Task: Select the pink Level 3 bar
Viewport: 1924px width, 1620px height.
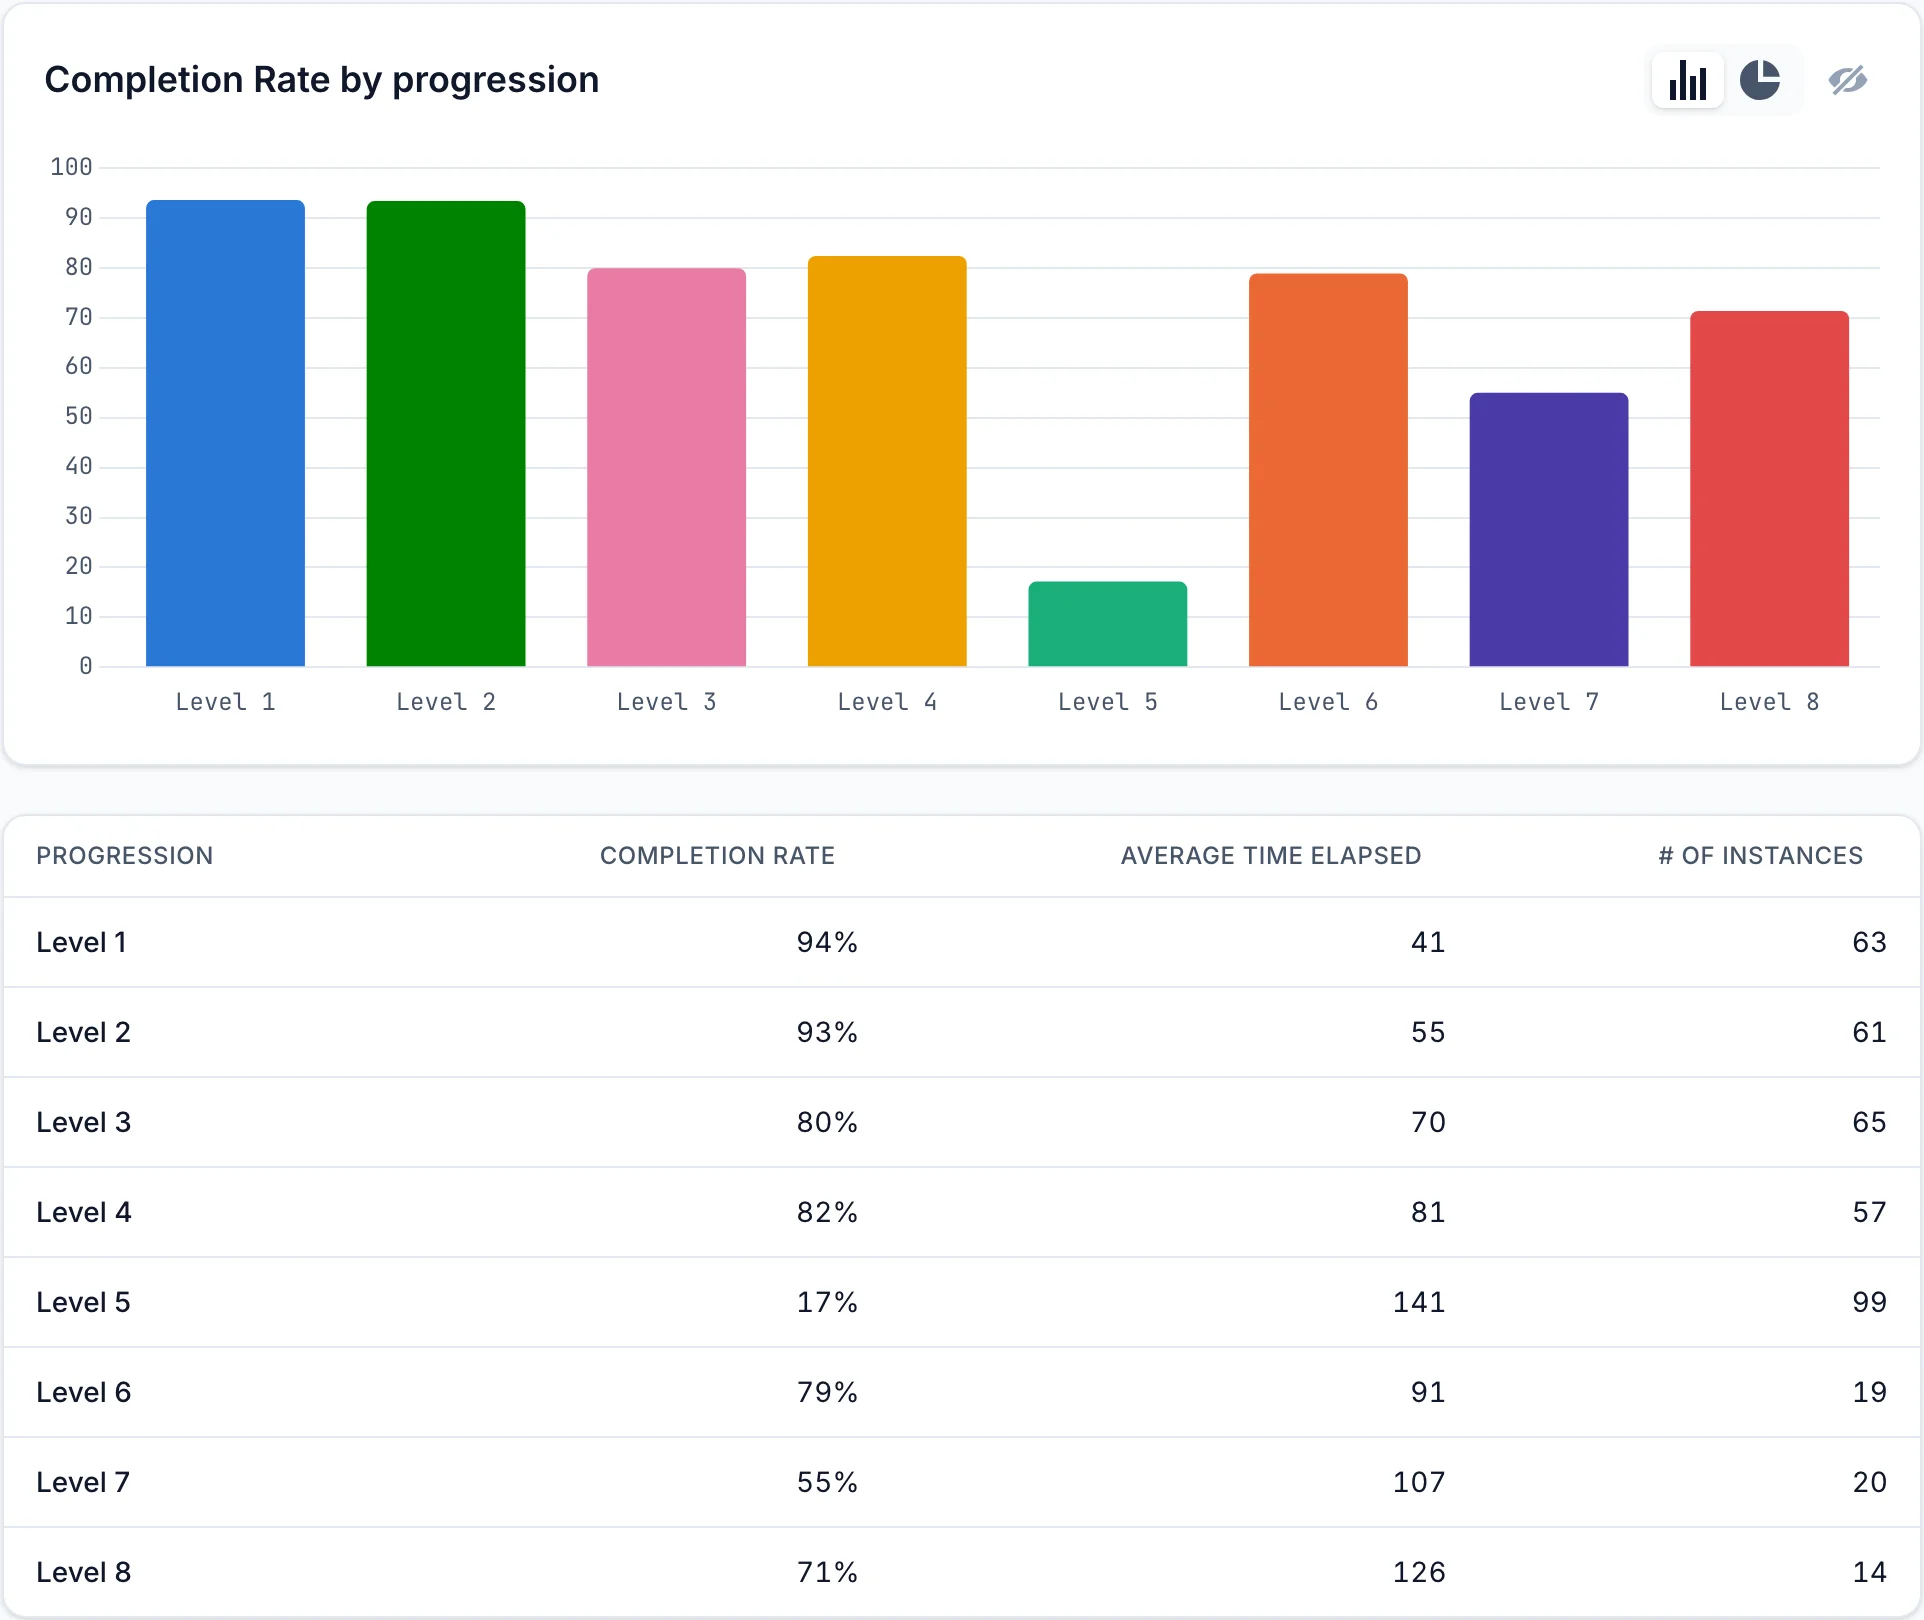Action: [x=666, y=467]
